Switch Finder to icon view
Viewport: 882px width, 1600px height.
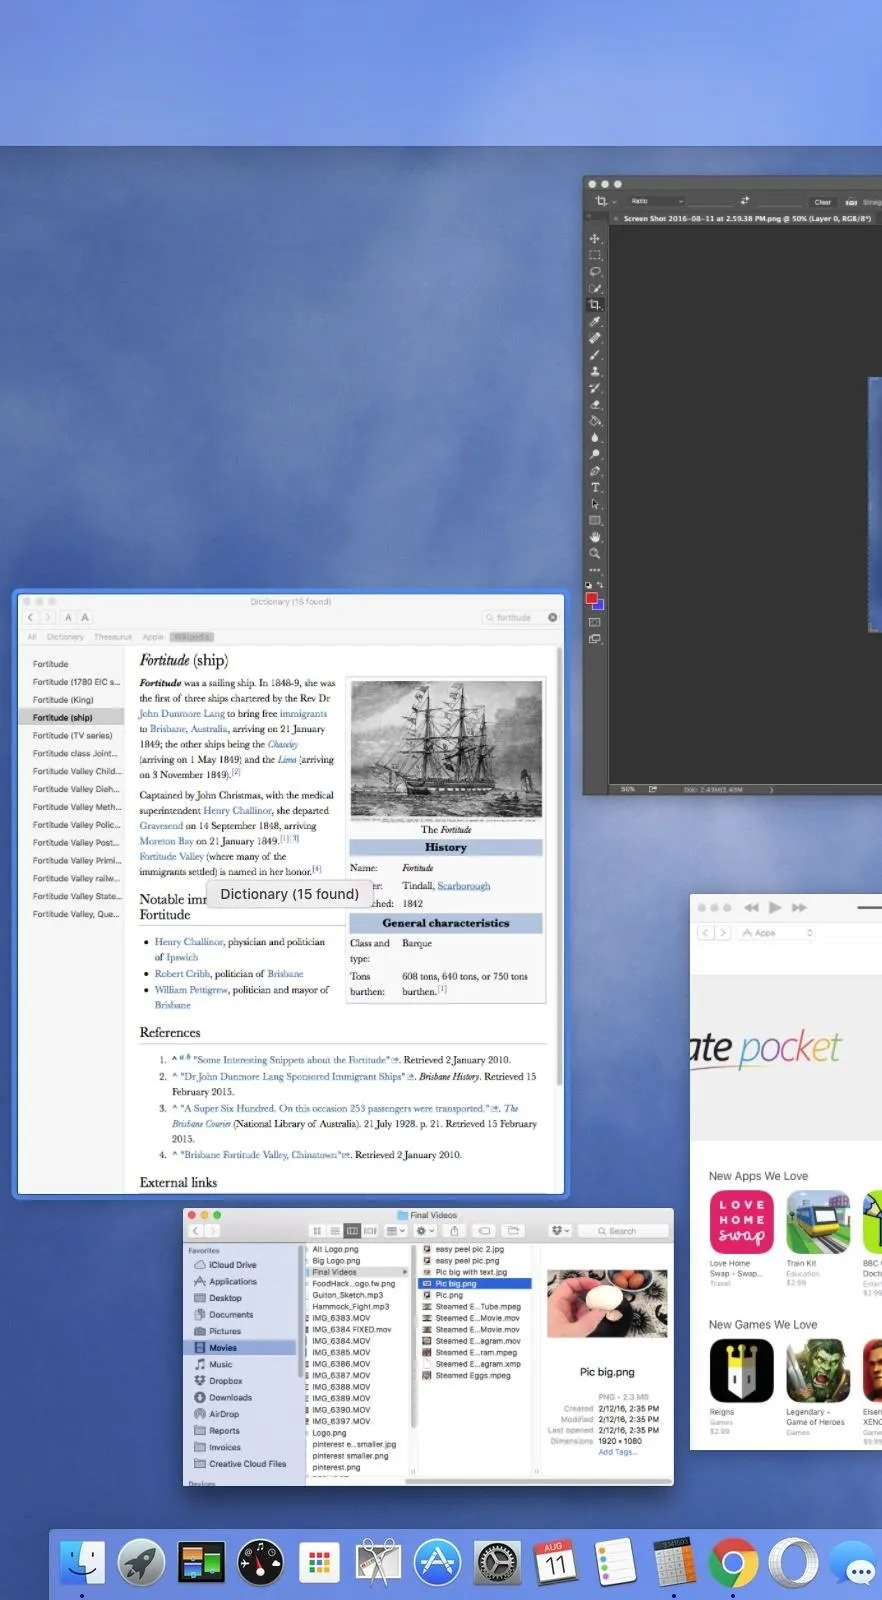click(x=317, y=1231)
